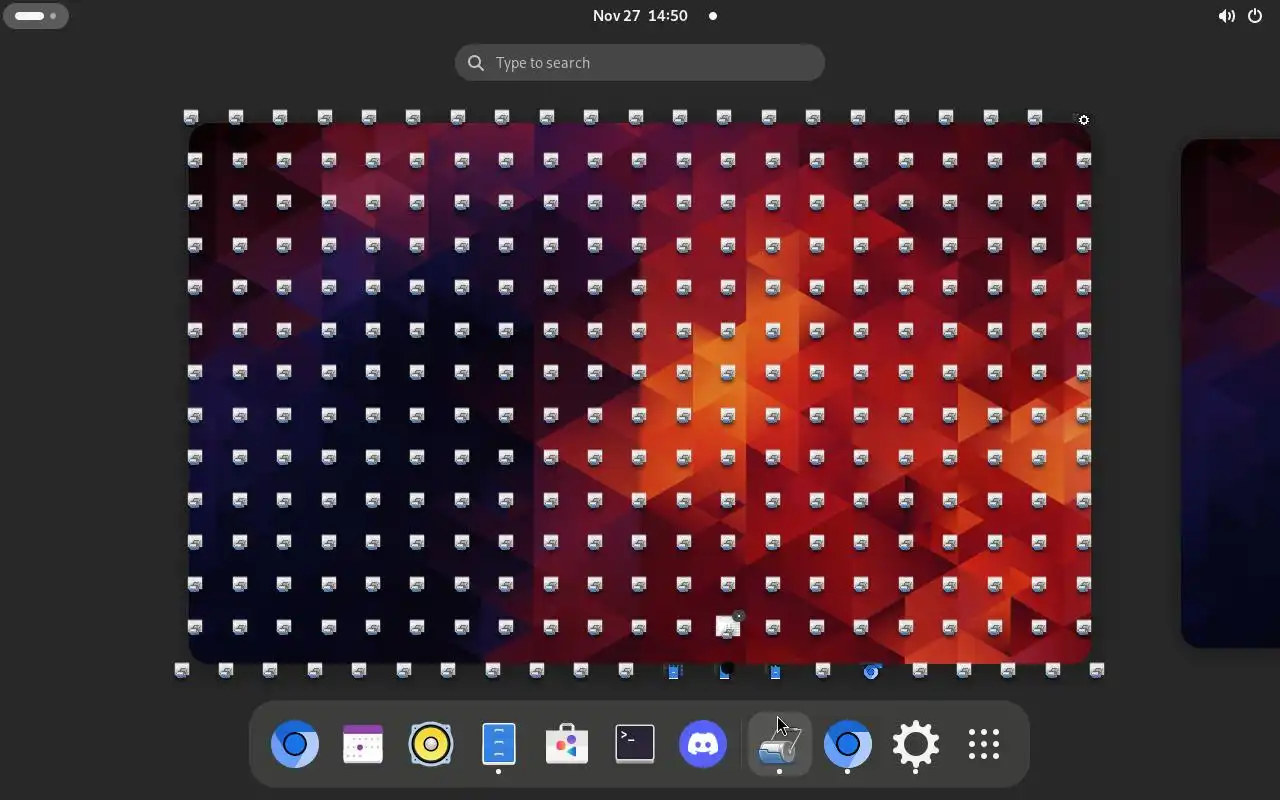
Task: Launch the Calendar app from the dock
Action: point(363,744)
